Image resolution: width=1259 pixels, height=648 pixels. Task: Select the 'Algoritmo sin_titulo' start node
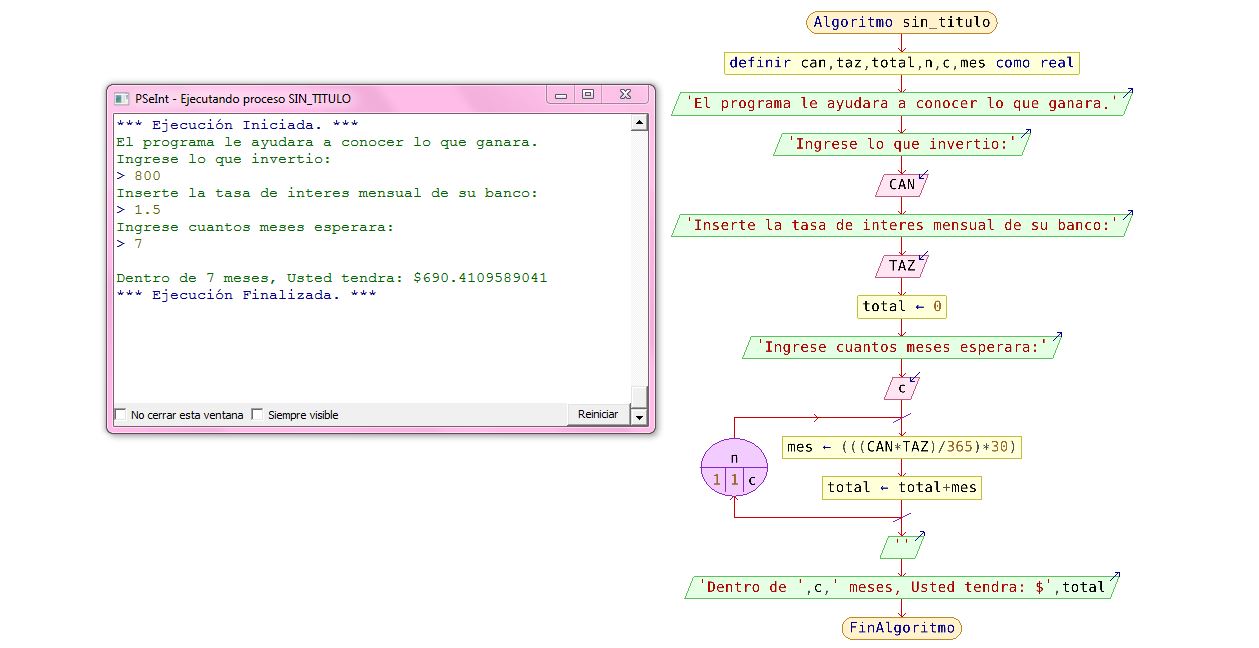[901, 22]
